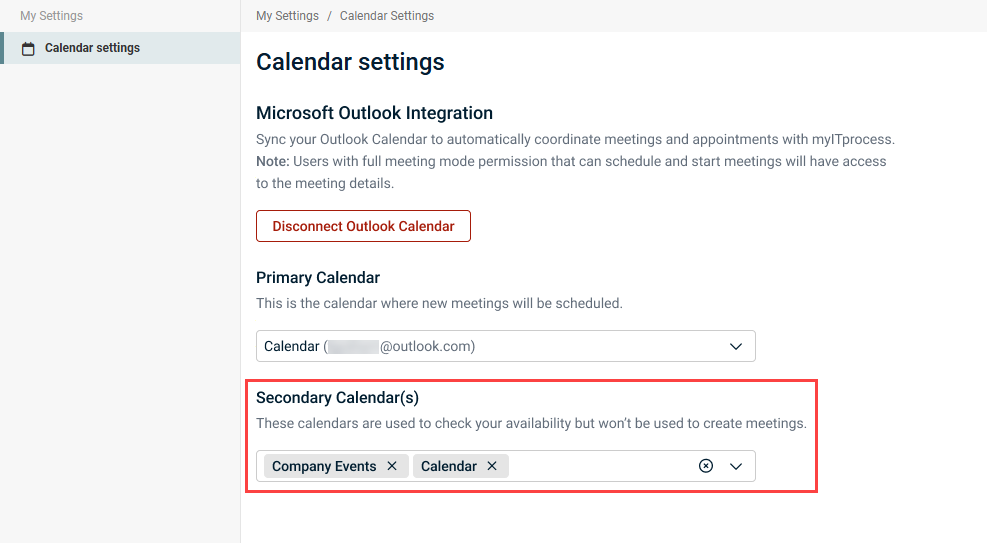
Task: Remove the Company Events chip
Action: coord(392,466)
